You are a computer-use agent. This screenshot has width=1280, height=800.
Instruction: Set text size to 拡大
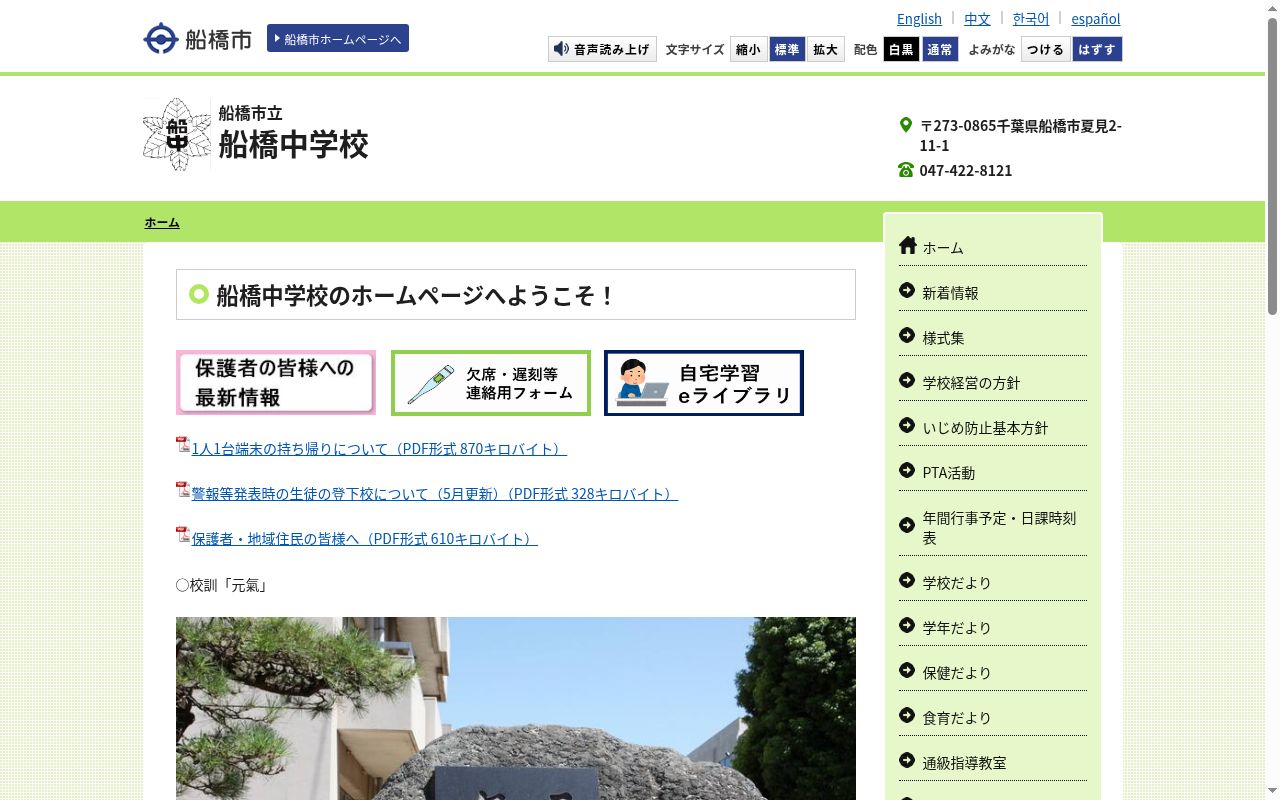(x=826, y=49)
